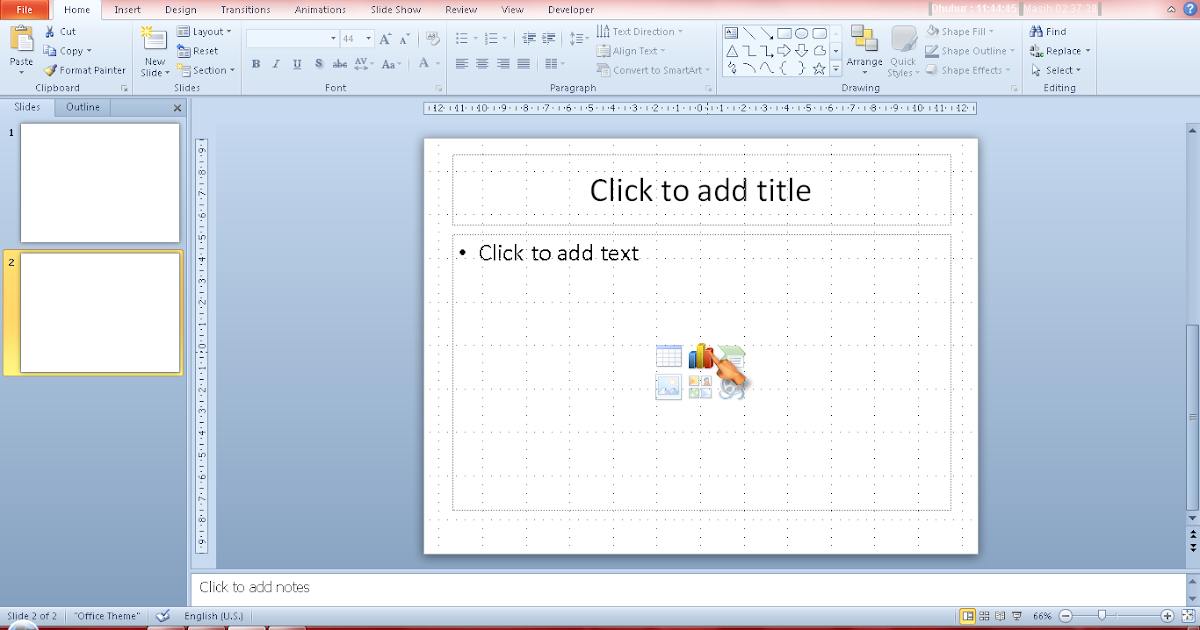Switch to the Outline tab

pyautogui.click(x=82, y=107)
